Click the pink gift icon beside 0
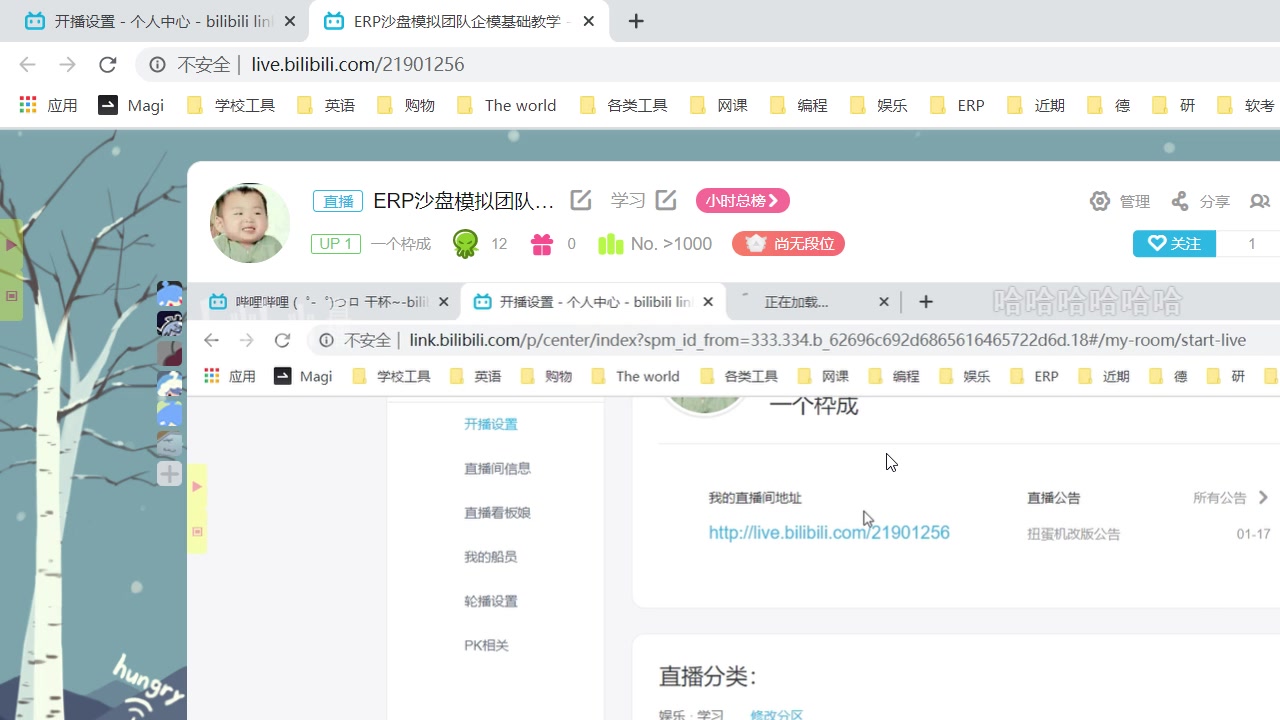 coord(542,243)
